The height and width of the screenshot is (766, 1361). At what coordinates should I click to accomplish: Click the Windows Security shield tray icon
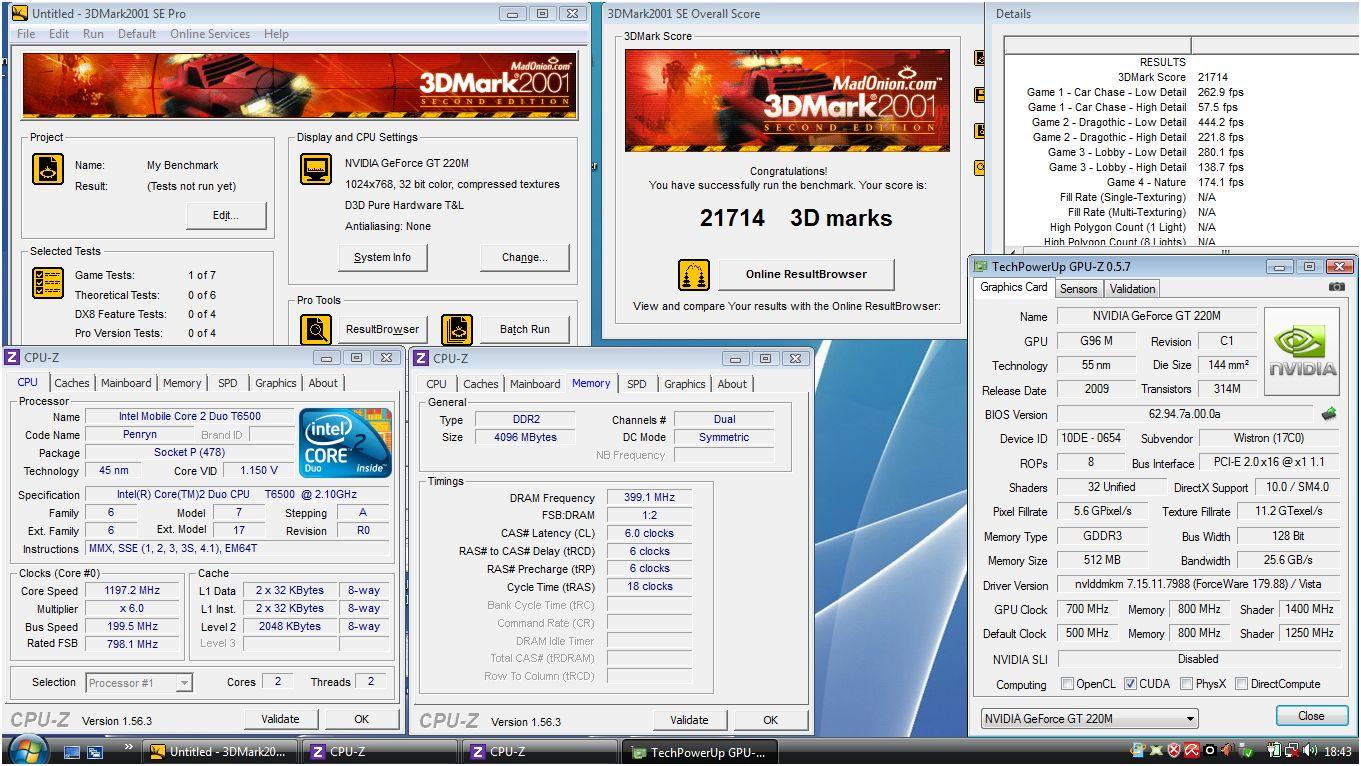tap(1174, 750)
